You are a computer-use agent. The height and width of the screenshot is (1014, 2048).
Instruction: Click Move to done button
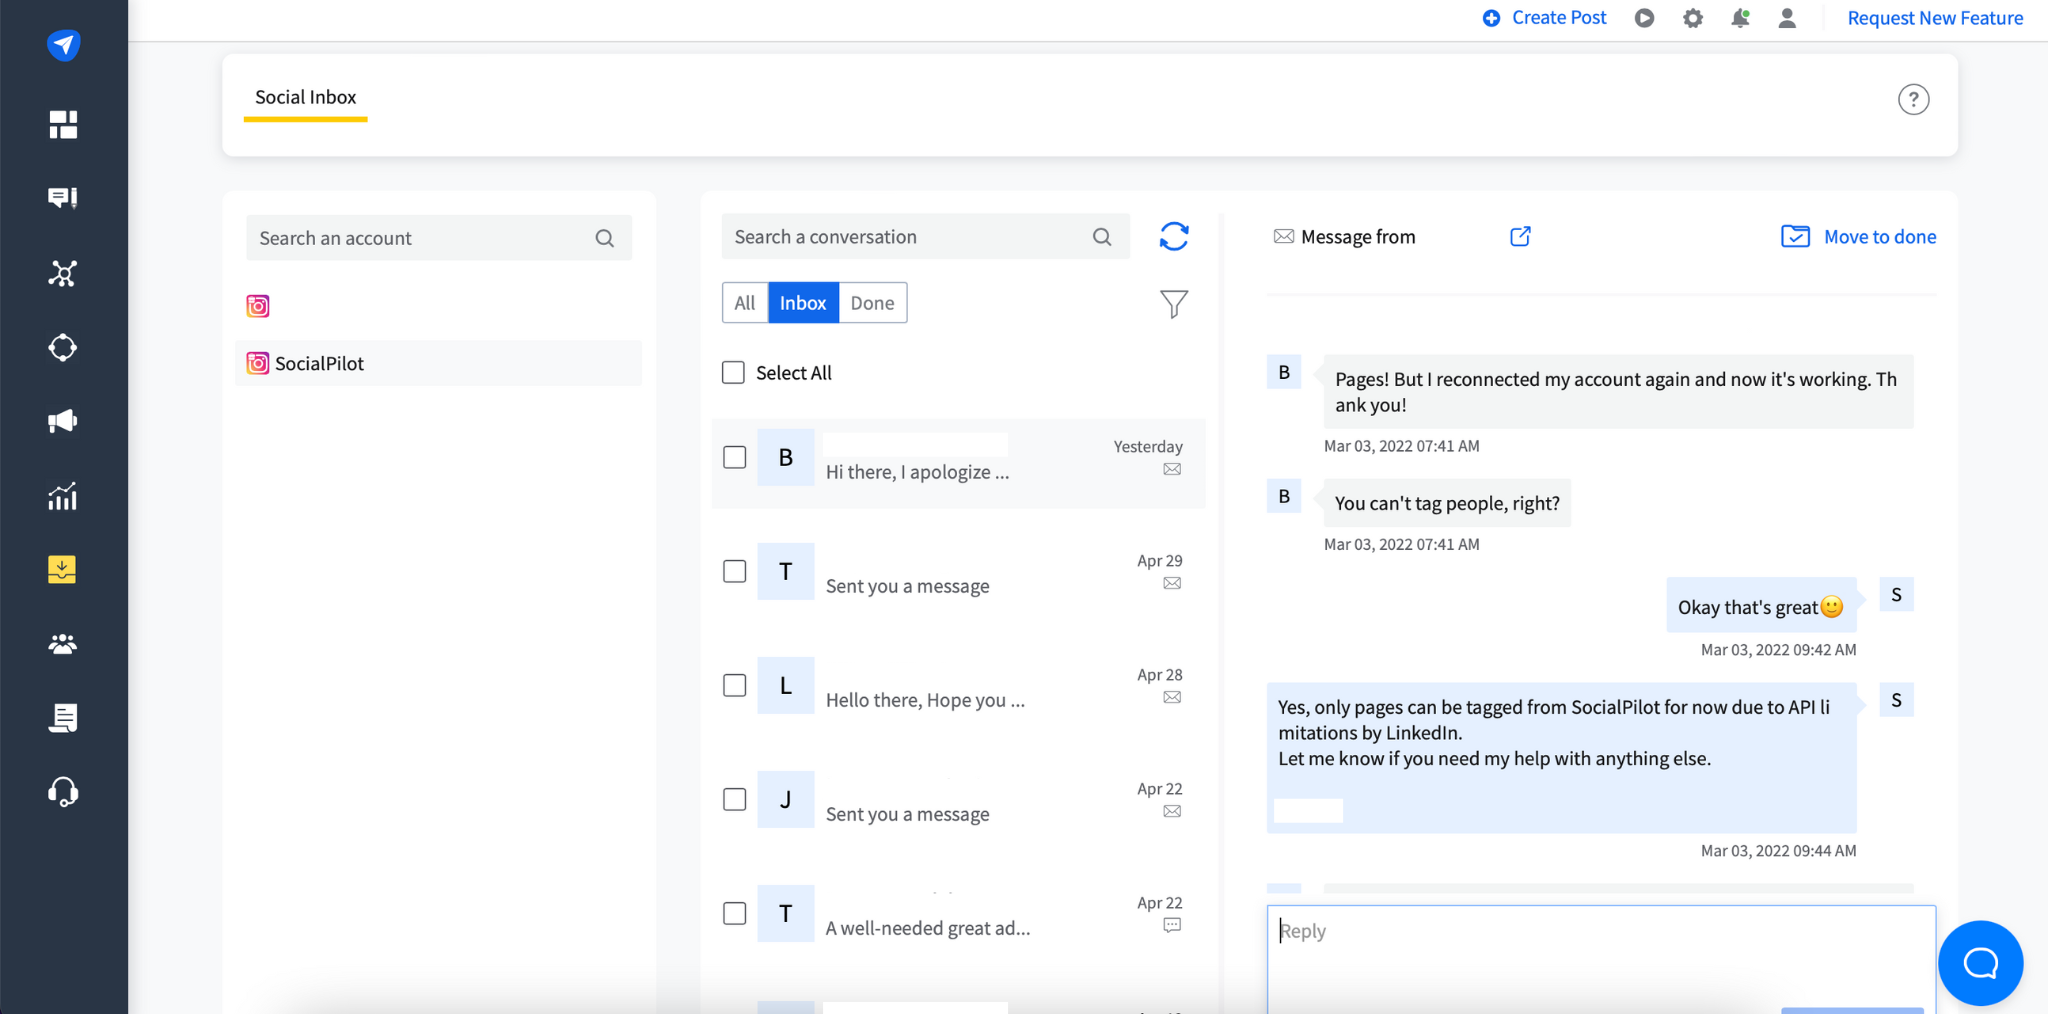click(x=1859, y=237)
